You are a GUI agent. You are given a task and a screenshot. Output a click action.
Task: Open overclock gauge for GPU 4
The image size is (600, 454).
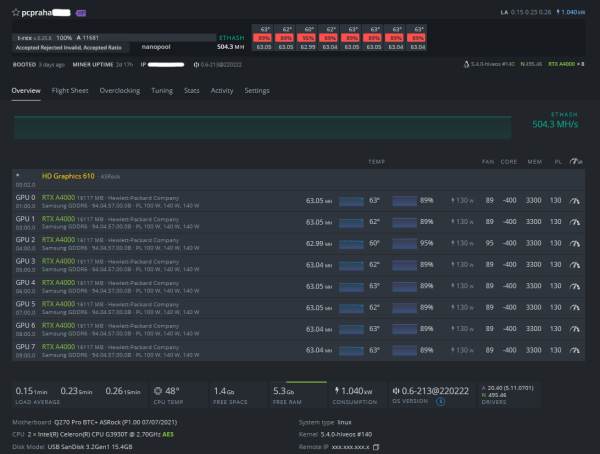coord(574,285)
